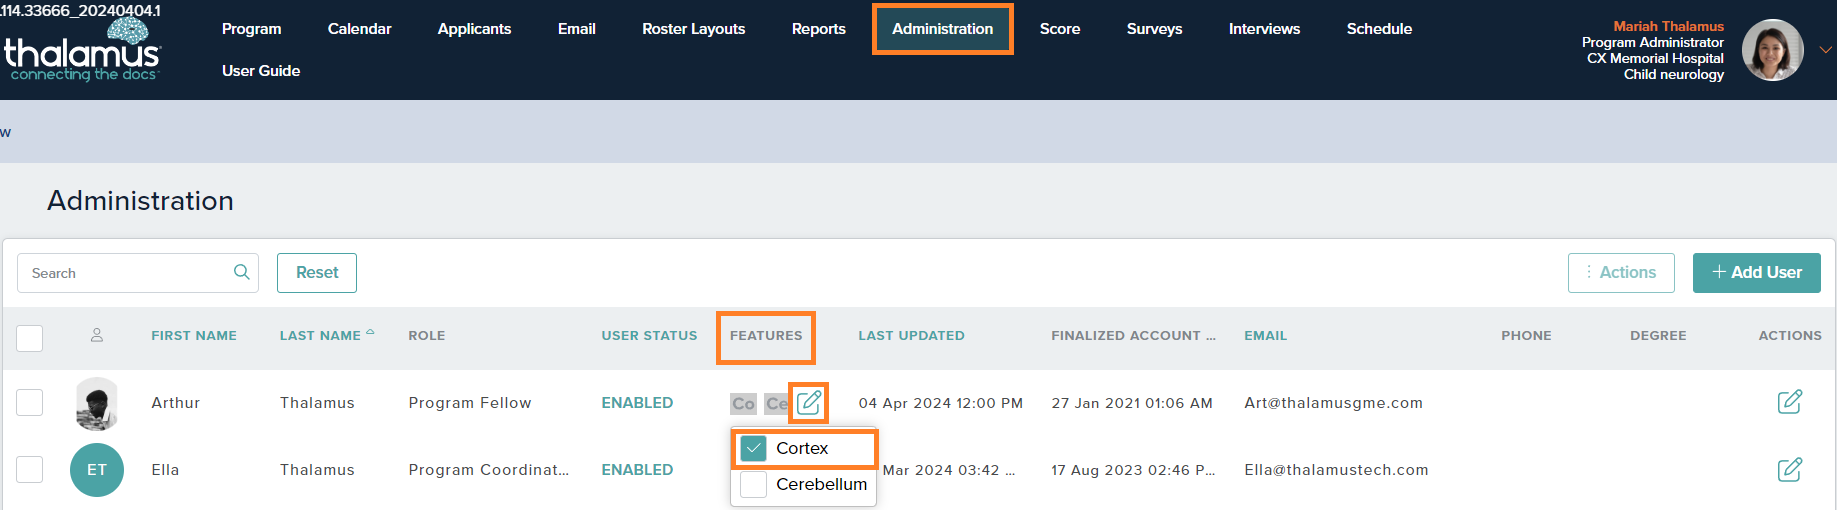Select Arthur's row checkbox
1837x510 pixels.
(30, 402)
